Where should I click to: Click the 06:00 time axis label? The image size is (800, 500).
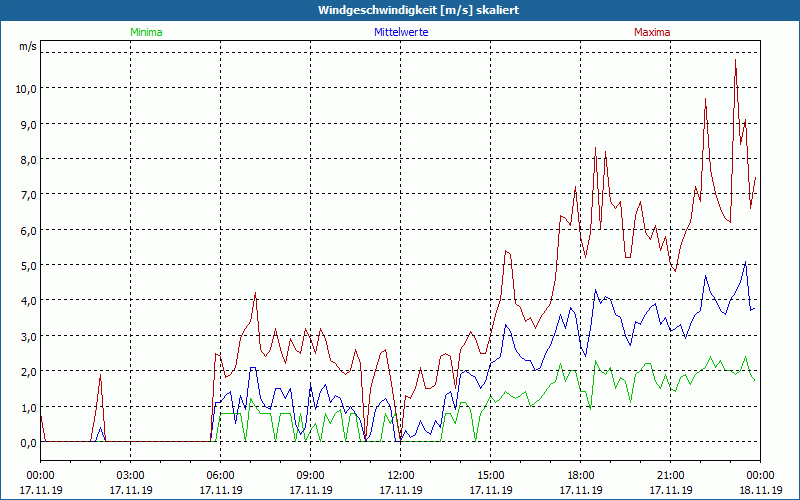click(220, 476)
